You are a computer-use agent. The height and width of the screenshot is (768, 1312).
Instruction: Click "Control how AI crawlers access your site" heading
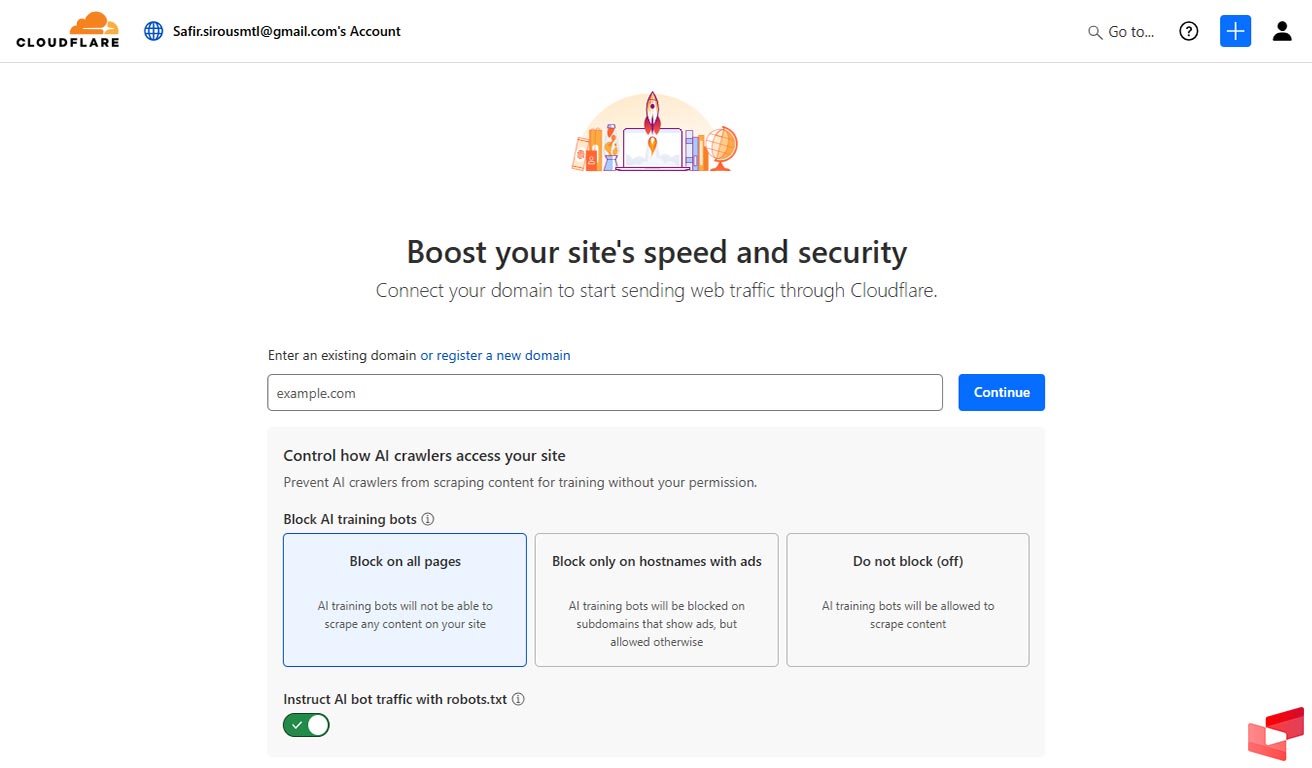coord(424,456)
